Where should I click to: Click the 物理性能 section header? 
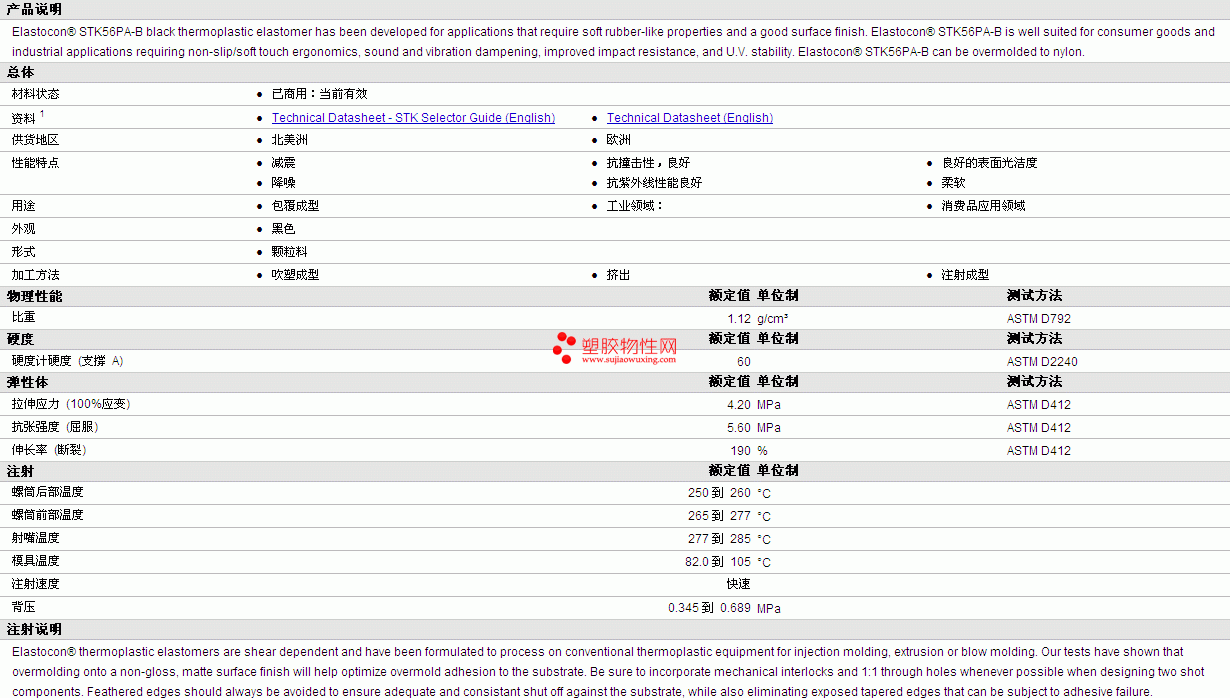34,296
